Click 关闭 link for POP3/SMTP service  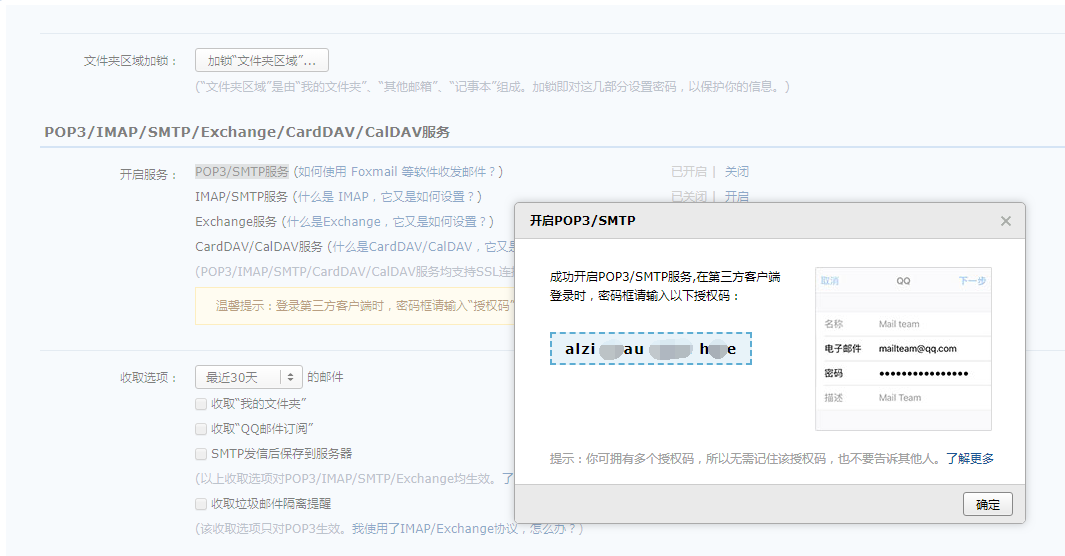pyautogui.click(x=736, y=172)
